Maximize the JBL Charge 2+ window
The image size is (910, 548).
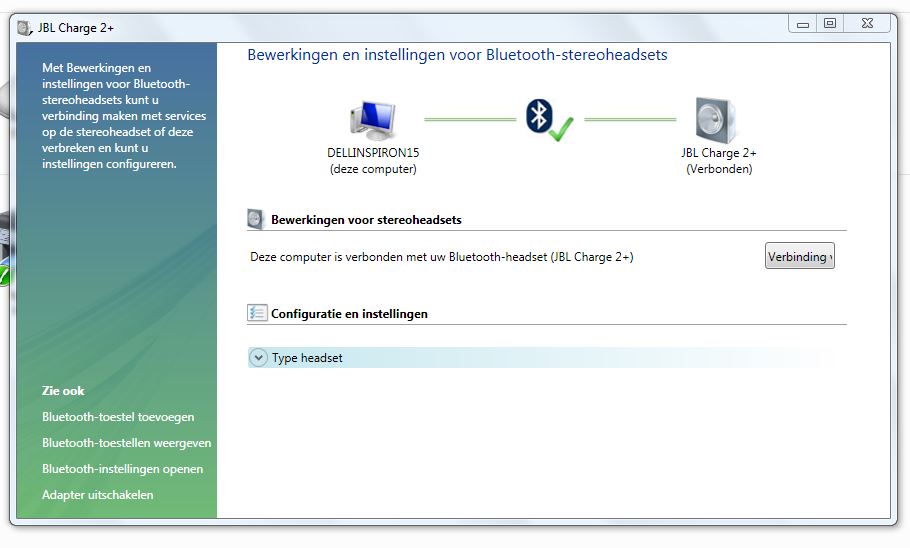pyautogui.click(x=830, y=24)
